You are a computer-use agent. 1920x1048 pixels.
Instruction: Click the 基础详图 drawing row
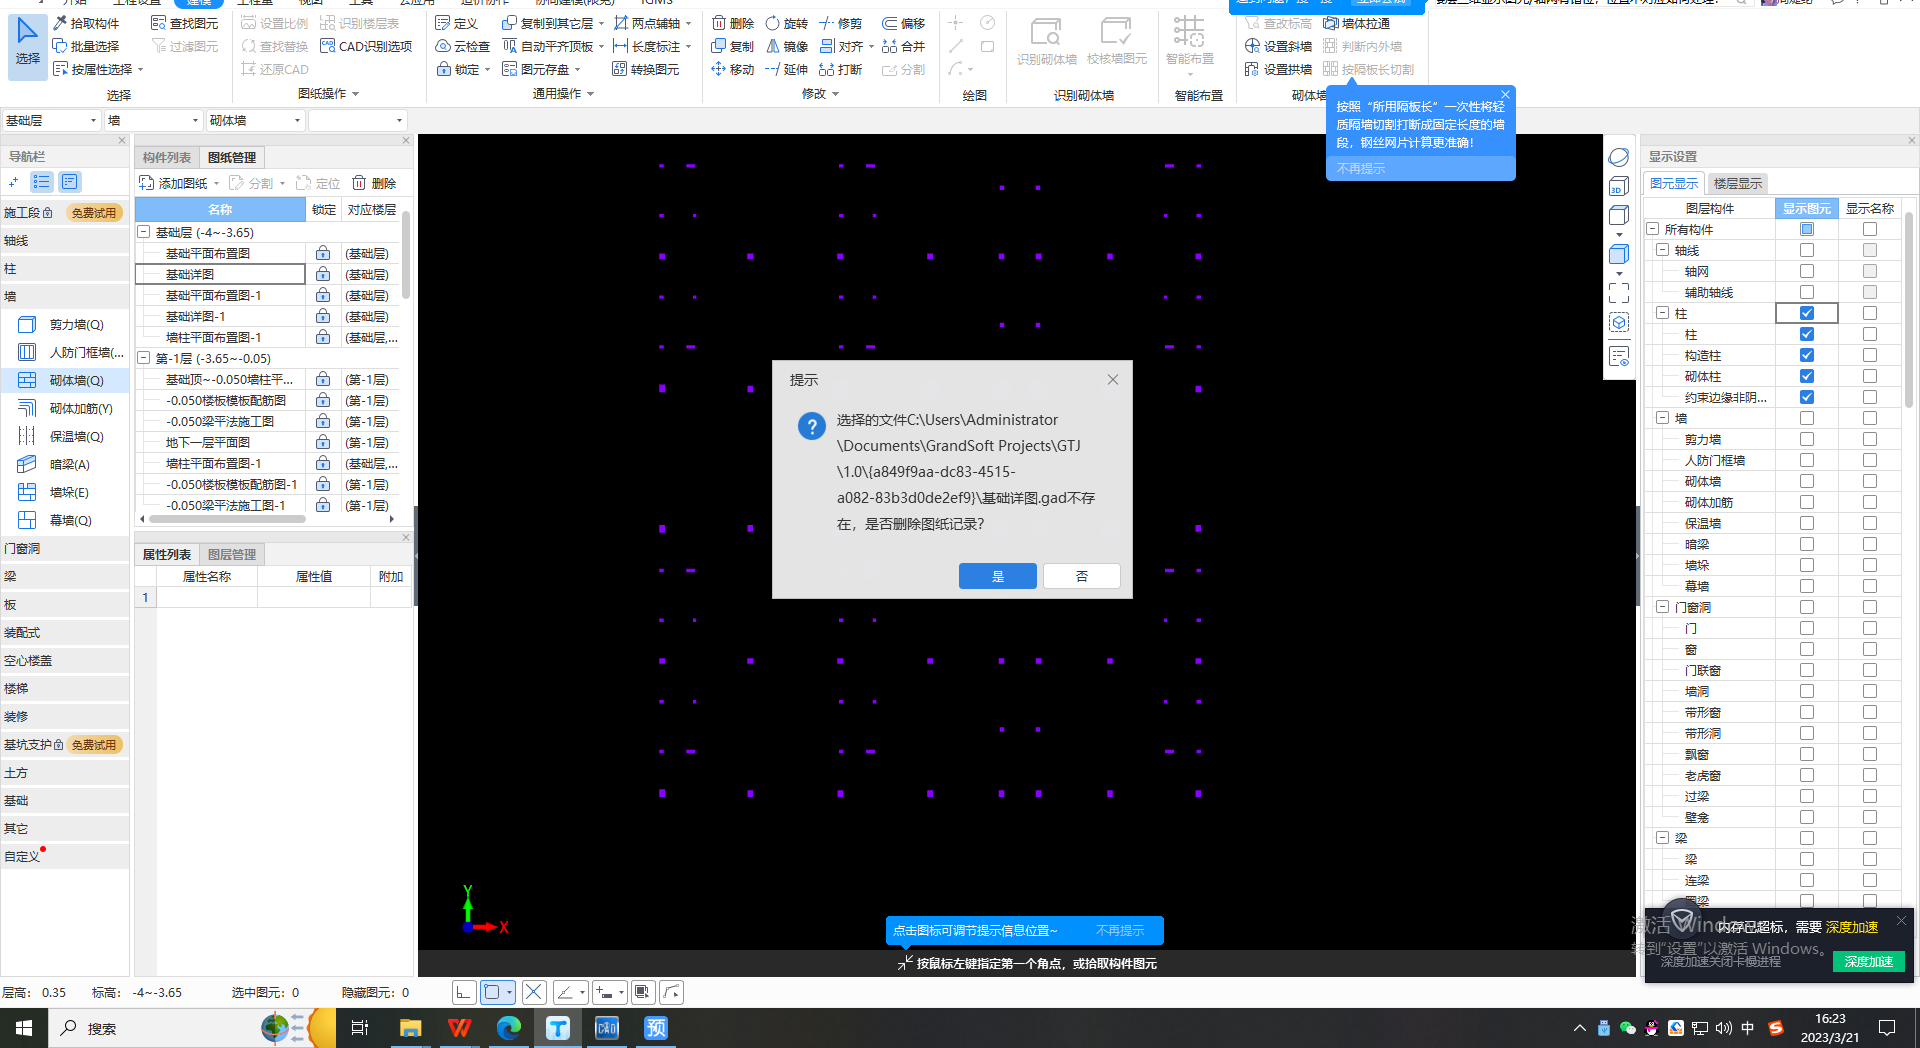click(x=220, y=274)
